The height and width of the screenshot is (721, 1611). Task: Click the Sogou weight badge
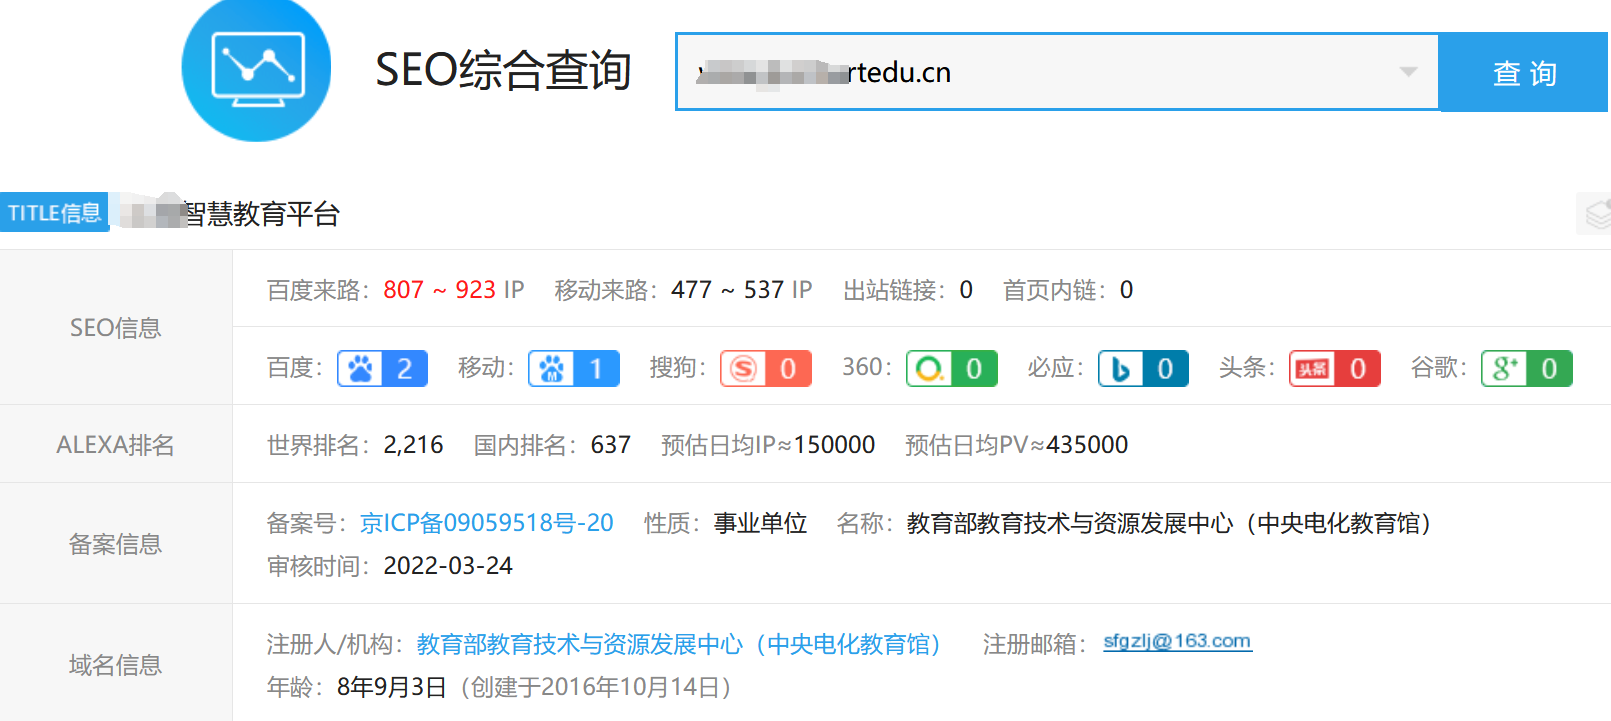tap(766, 369)
